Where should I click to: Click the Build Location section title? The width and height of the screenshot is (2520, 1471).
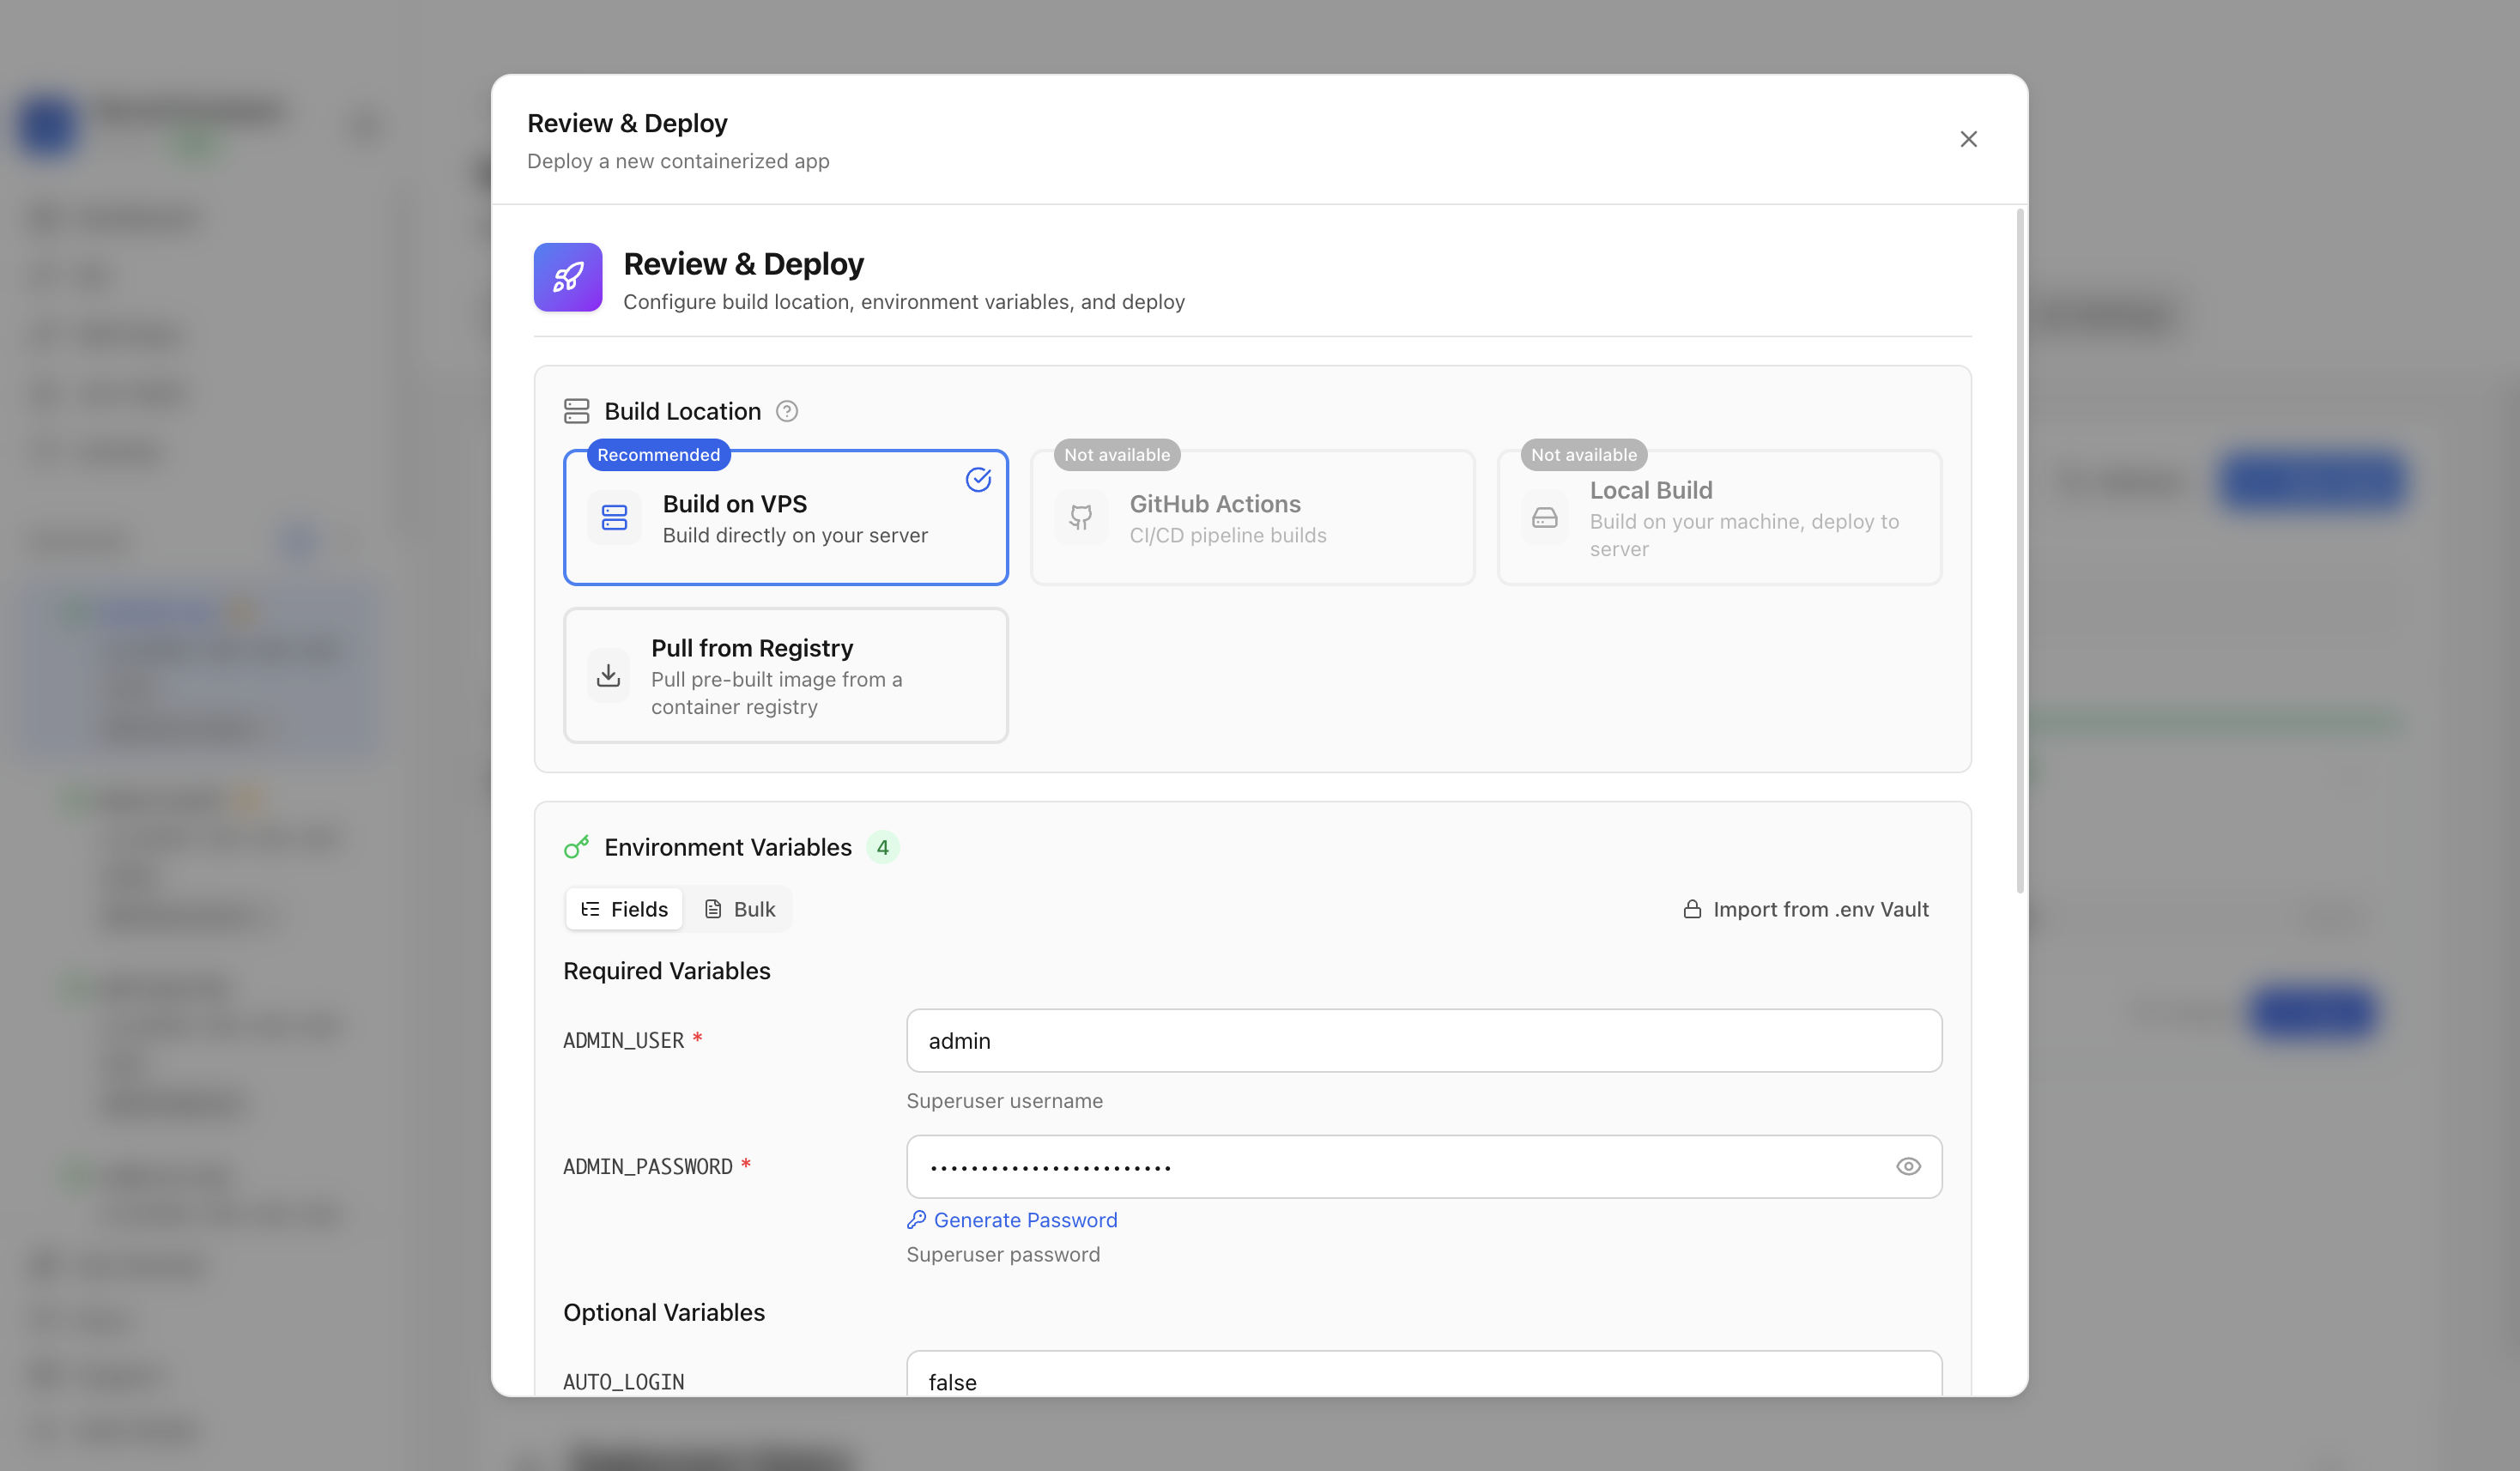click(x=682, y=411)
